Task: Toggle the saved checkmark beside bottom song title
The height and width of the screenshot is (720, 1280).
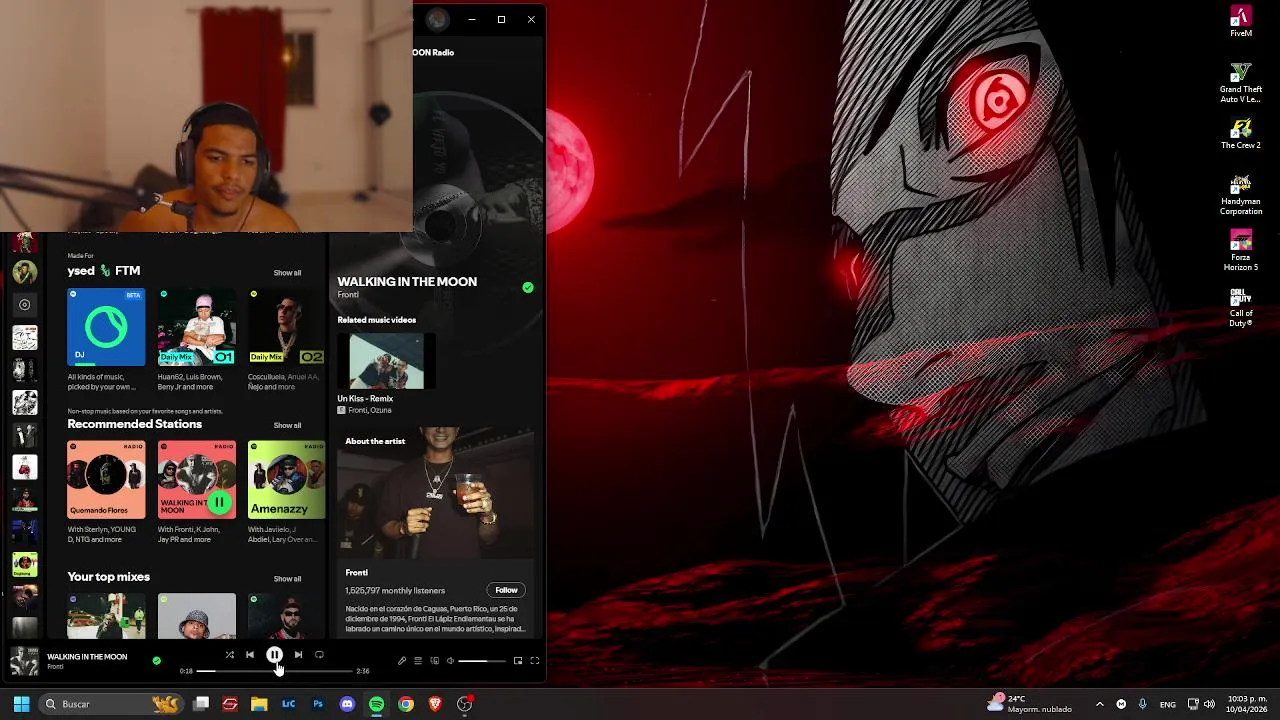Action: pyautogui.click(x=156, y=660)
